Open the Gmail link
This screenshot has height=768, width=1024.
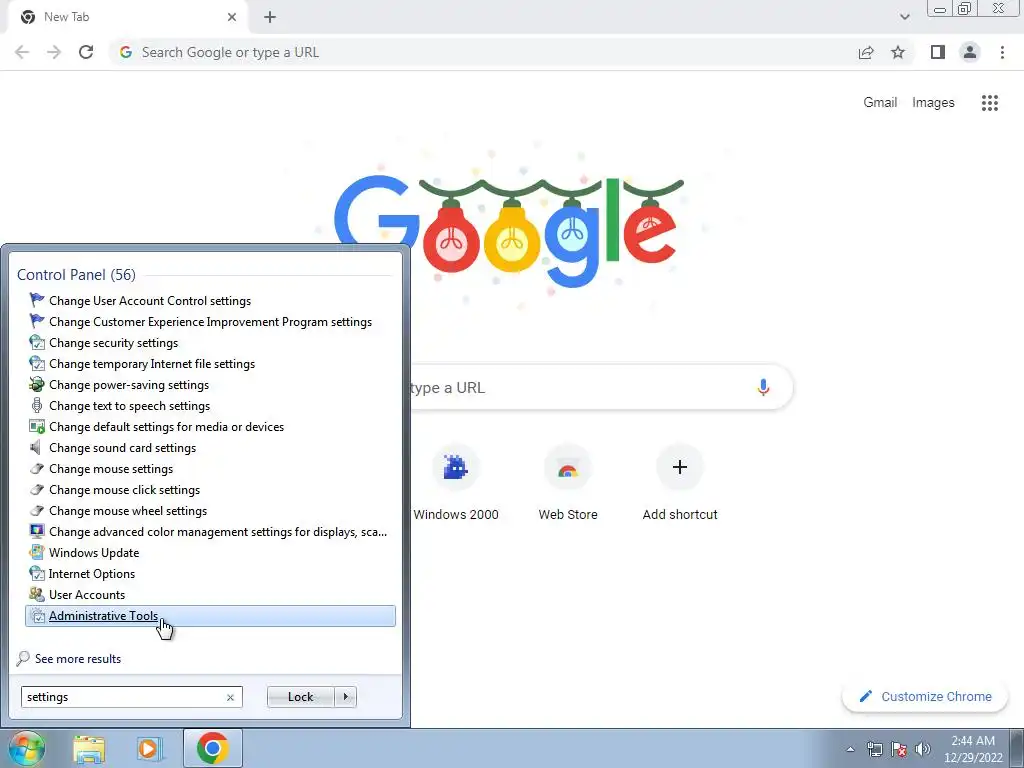880,103
